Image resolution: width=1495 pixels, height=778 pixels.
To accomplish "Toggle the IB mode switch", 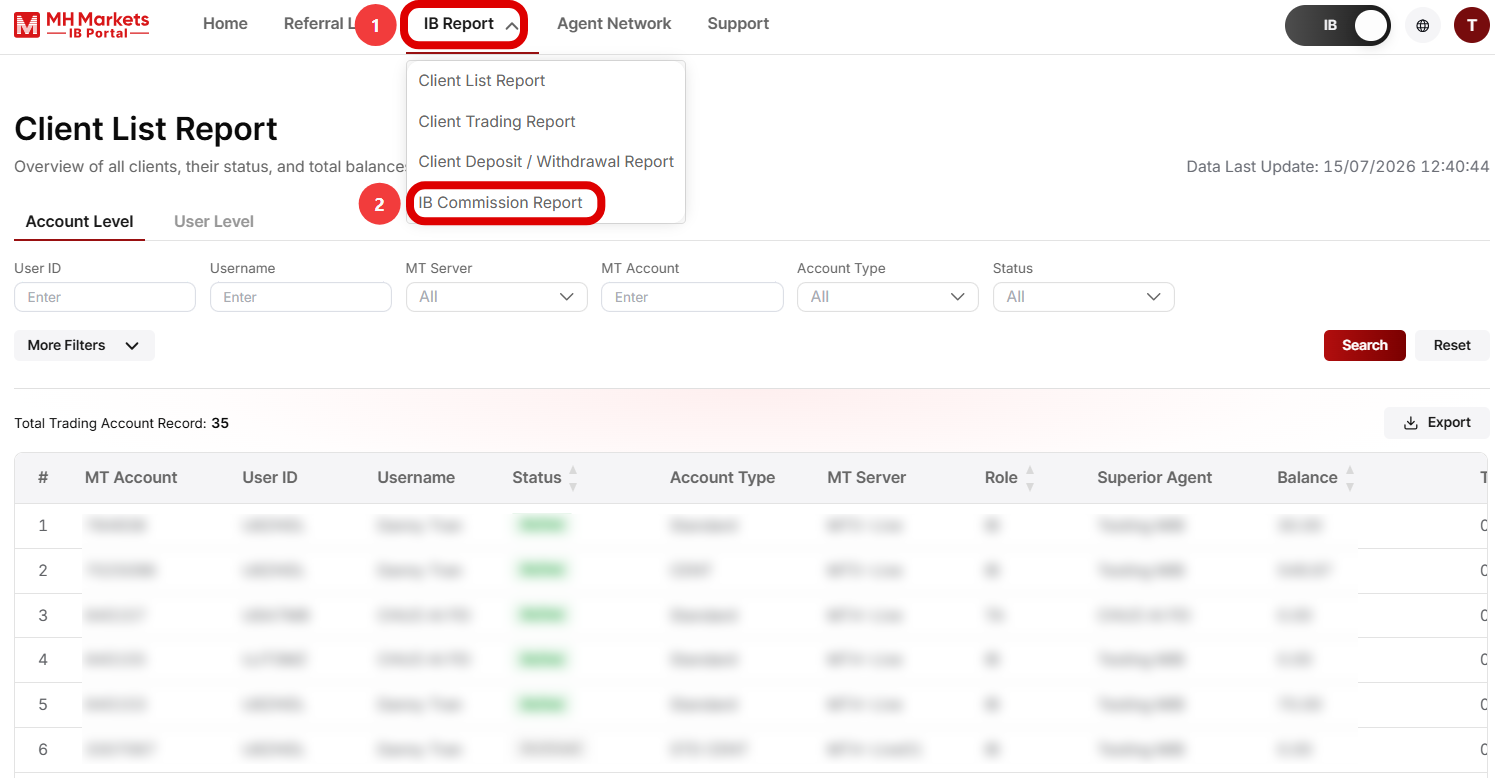I will coord(1337,25).
